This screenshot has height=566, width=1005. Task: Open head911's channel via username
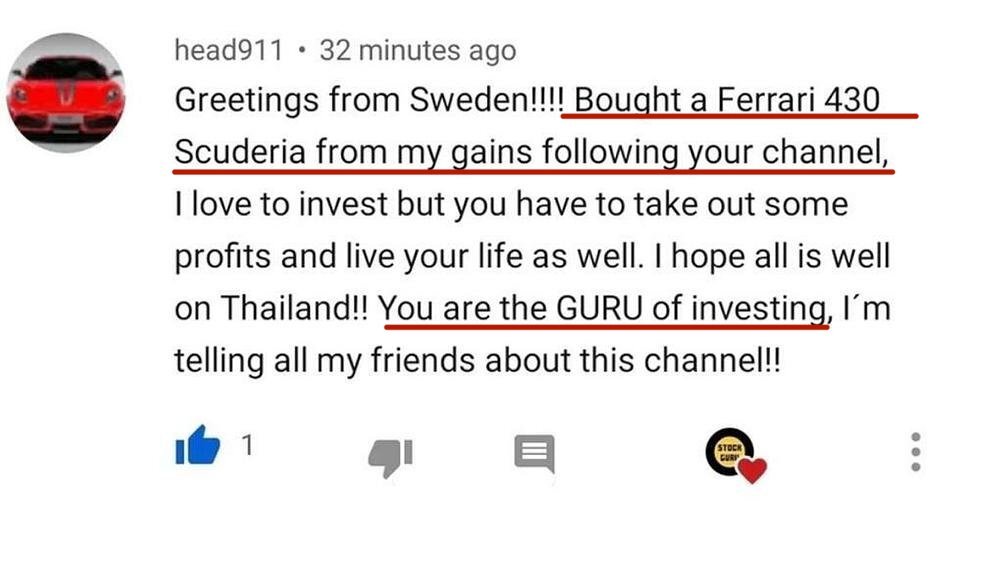[x=229, y=50]
